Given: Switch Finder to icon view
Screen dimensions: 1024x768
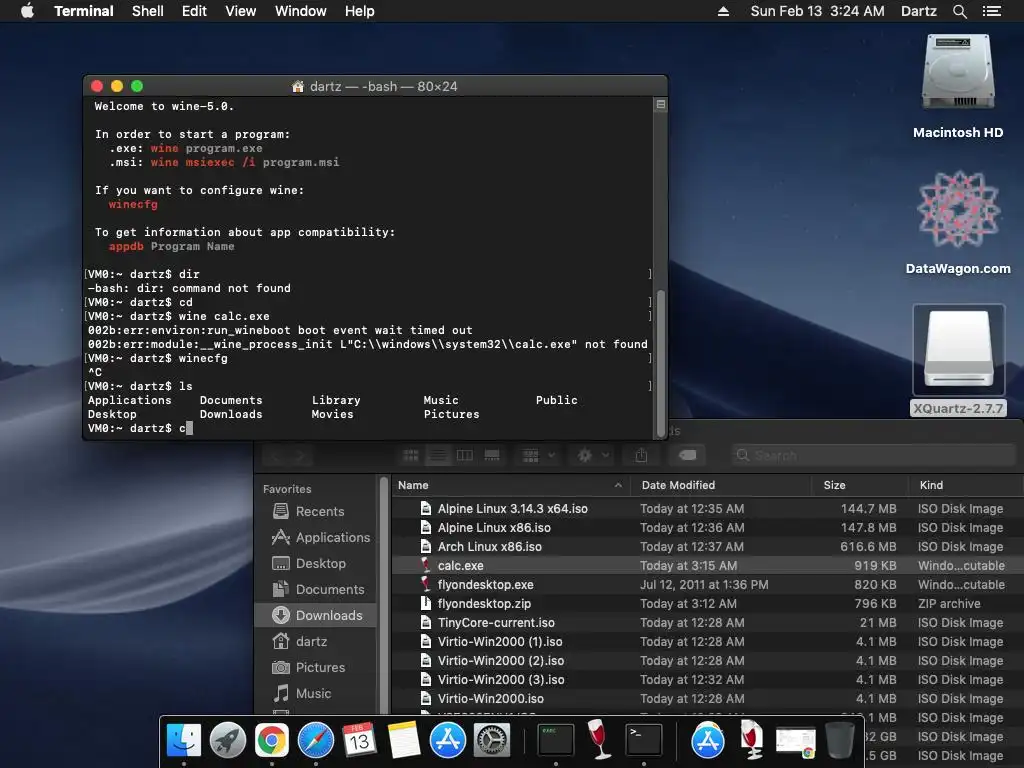Looking at the screenshot, I should click(x=411, y=455).
